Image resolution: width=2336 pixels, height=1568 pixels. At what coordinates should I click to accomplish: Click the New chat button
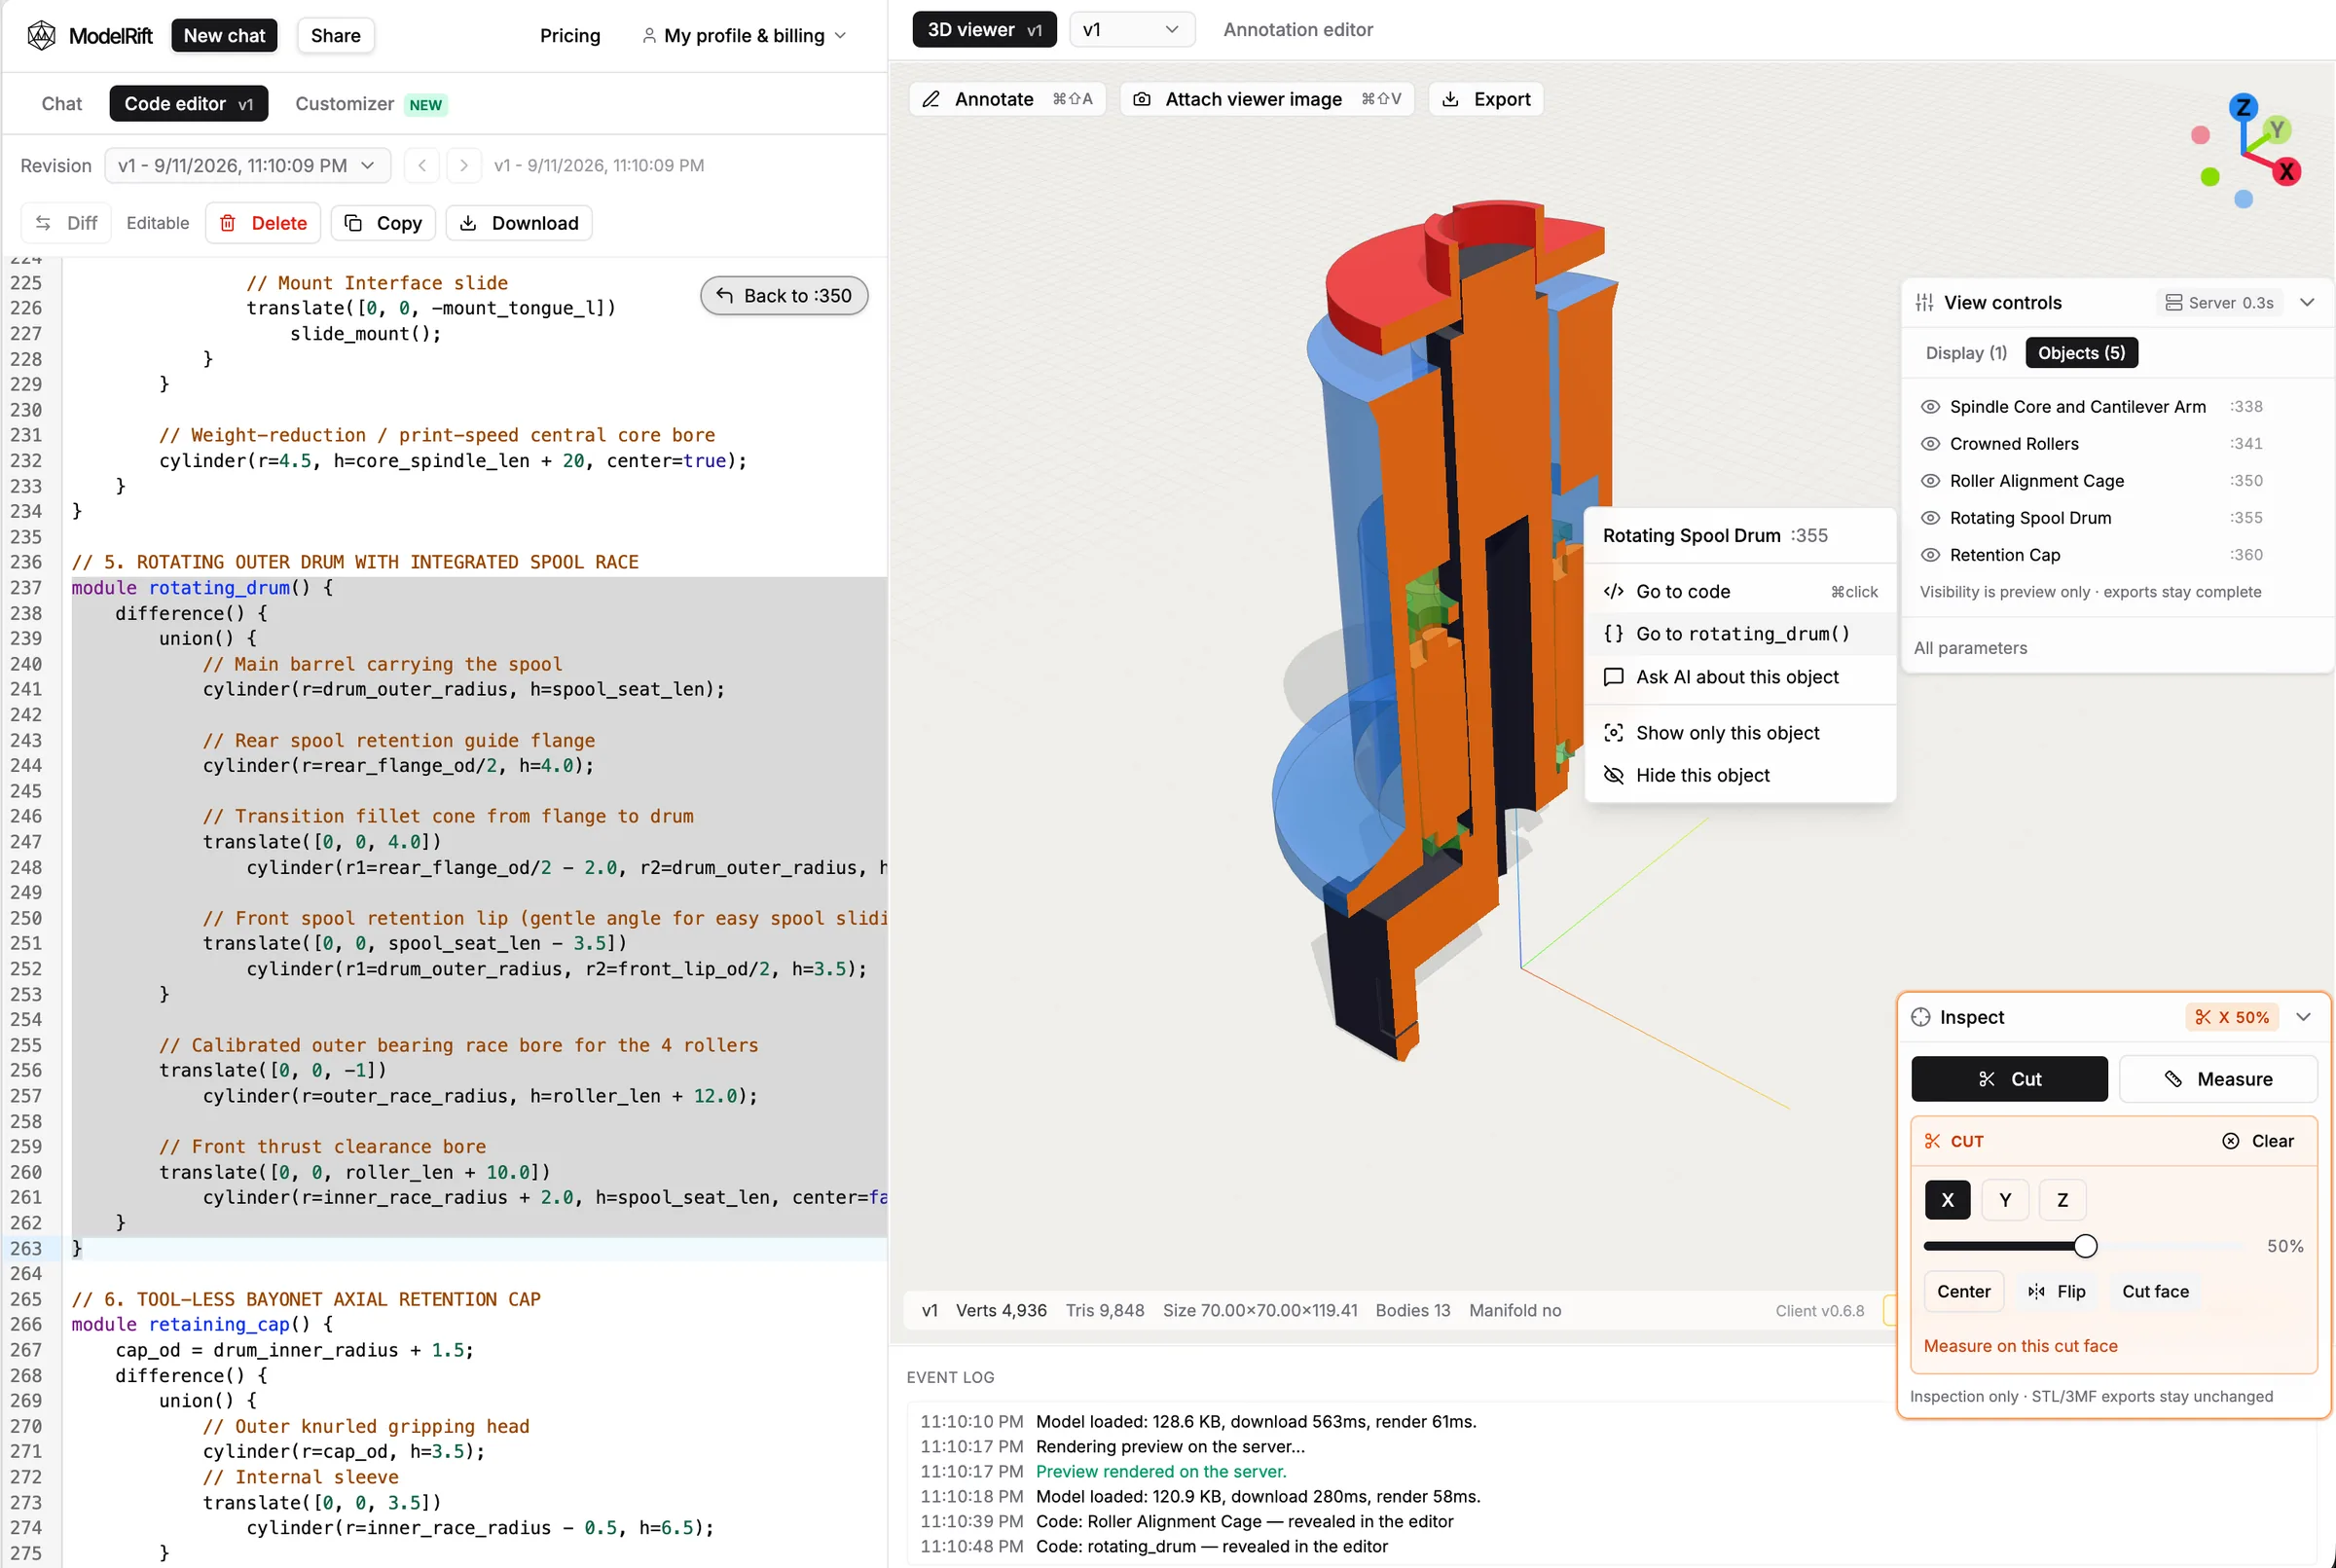(224, 35)
